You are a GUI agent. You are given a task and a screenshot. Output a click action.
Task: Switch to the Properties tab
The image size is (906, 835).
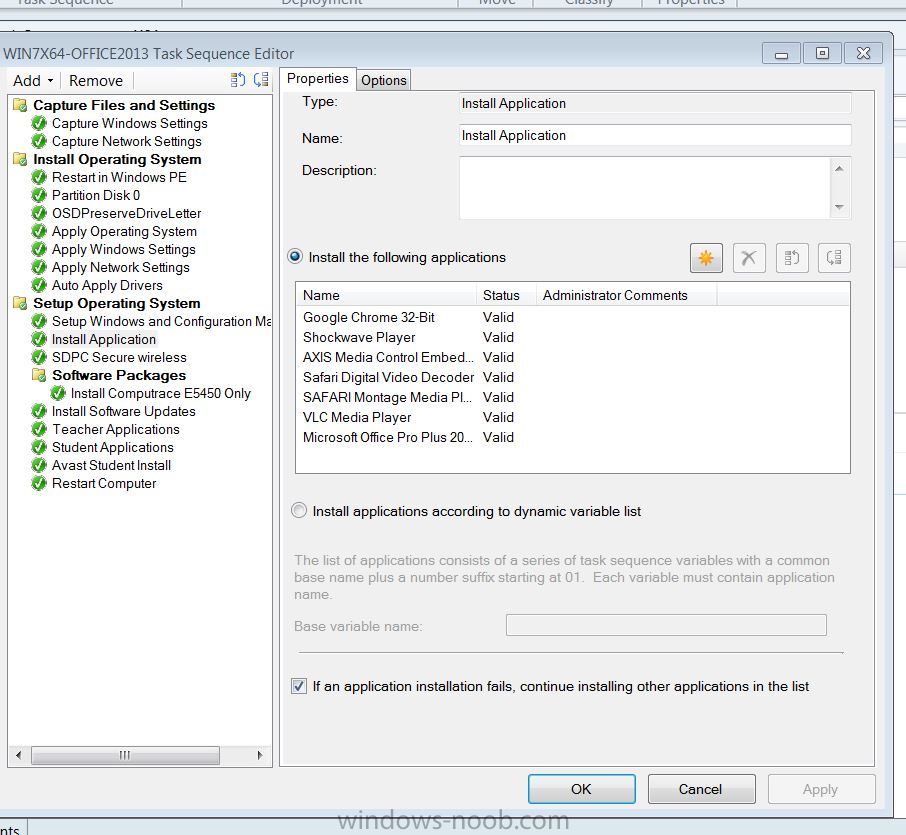point(318,79)
